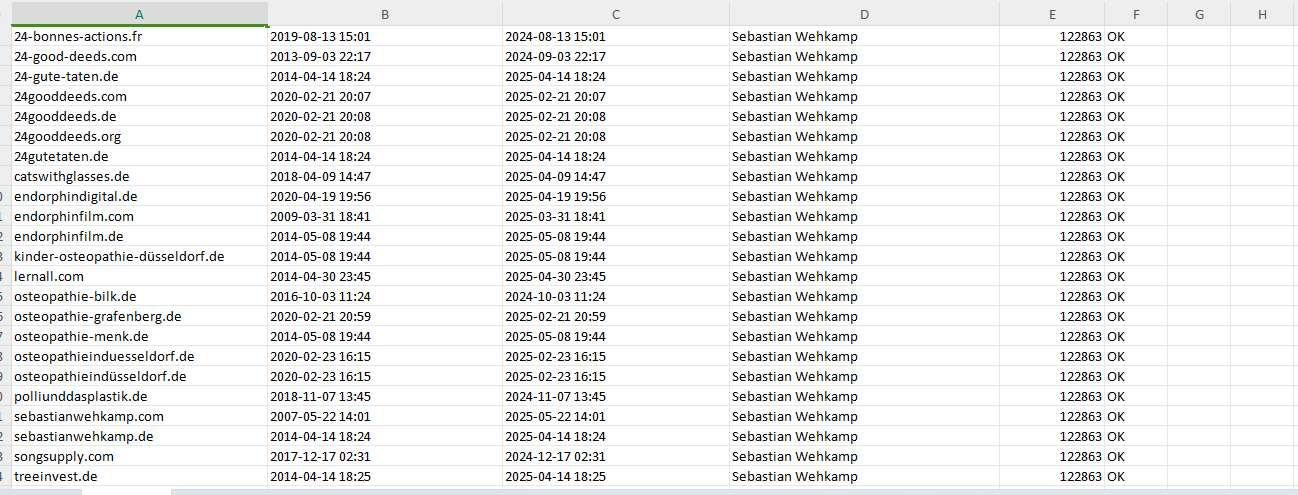Select column B header

click(385, 14)
